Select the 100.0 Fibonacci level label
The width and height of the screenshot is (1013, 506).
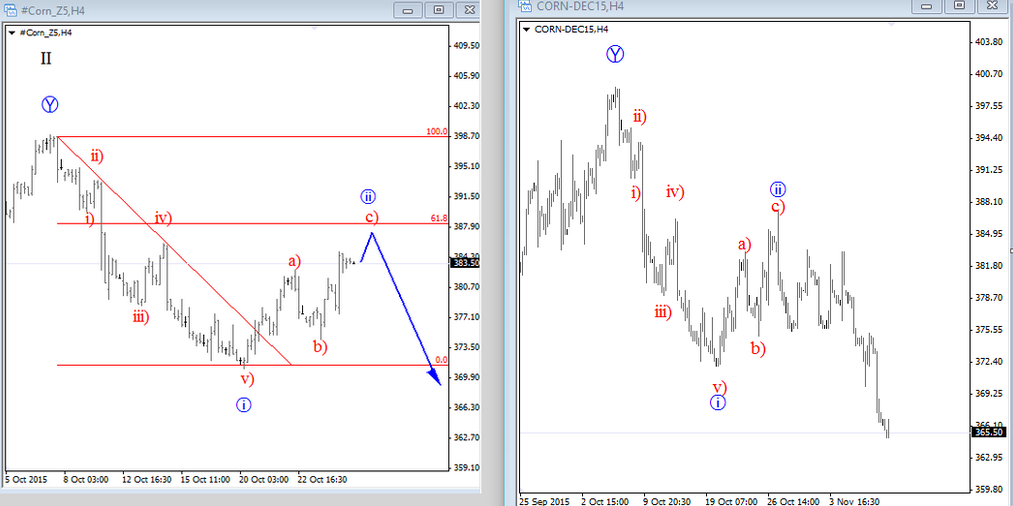click(x=436, y=131)
